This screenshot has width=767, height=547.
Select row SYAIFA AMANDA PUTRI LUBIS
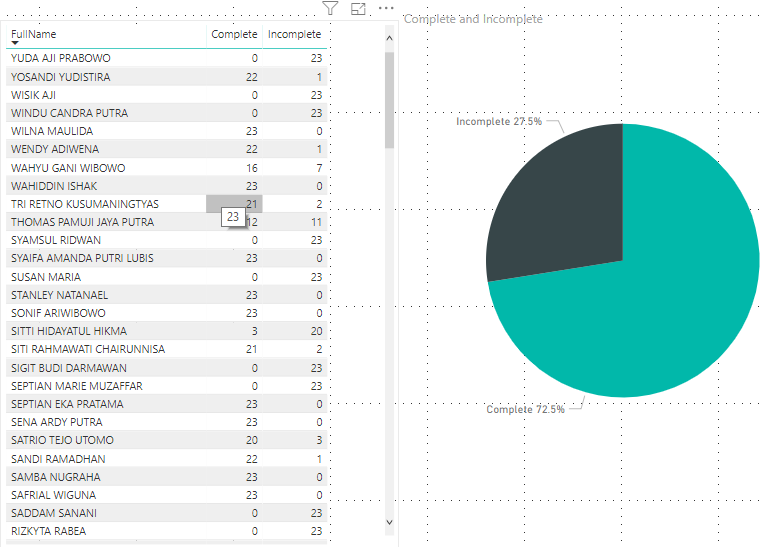pos(166,258)
